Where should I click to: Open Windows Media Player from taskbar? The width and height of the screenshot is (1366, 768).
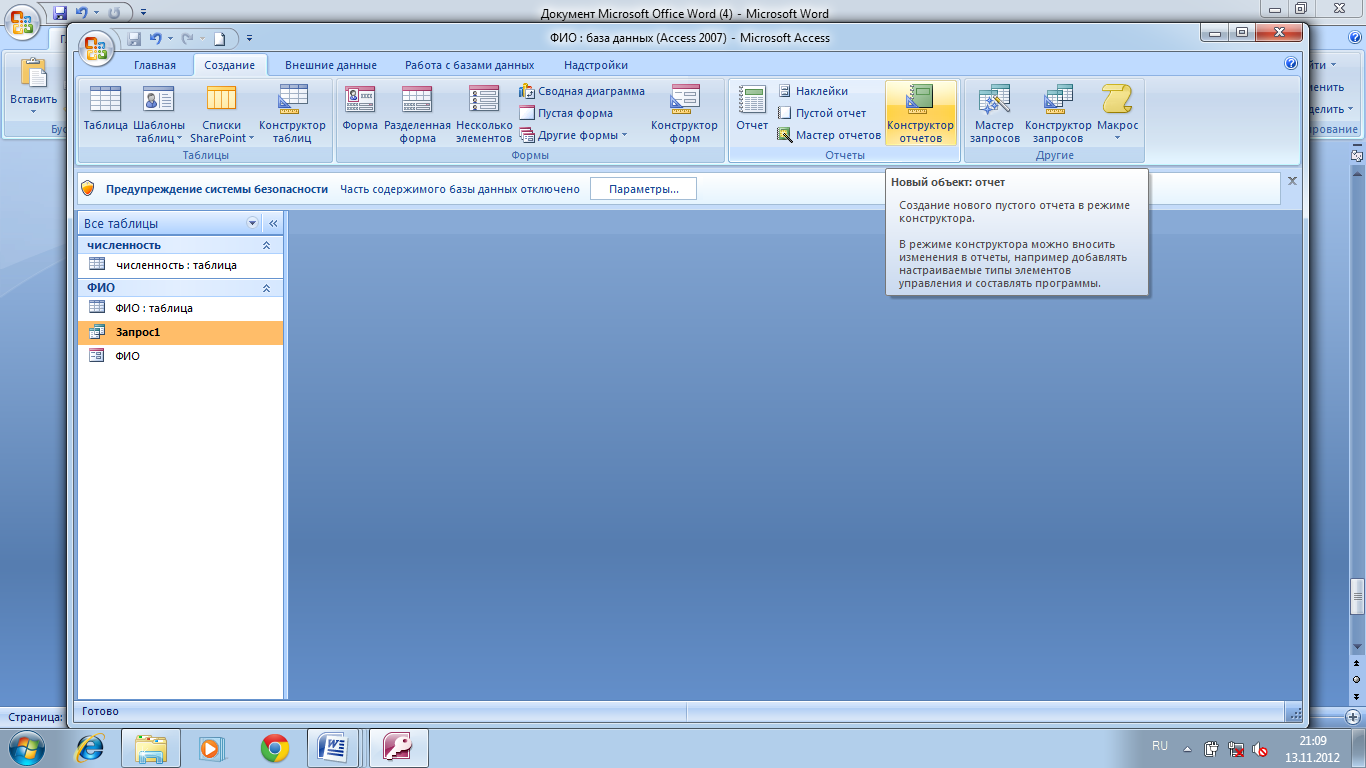point(212,747)
